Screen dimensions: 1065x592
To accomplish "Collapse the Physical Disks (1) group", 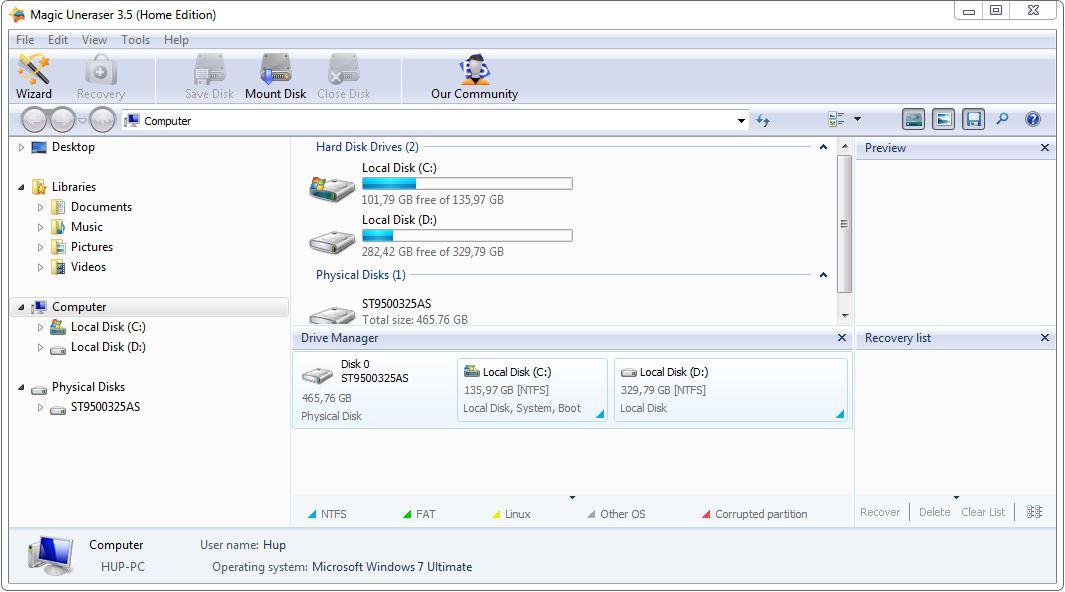I will [823, 275].
